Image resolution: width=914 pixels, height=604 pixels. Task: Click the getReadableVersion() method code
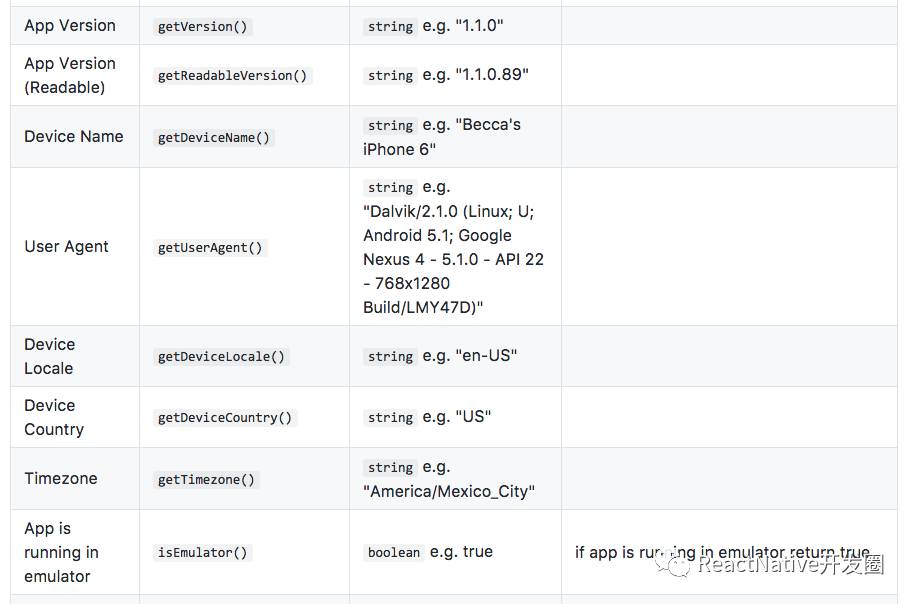pyautogui.click(x=233, y=76)
